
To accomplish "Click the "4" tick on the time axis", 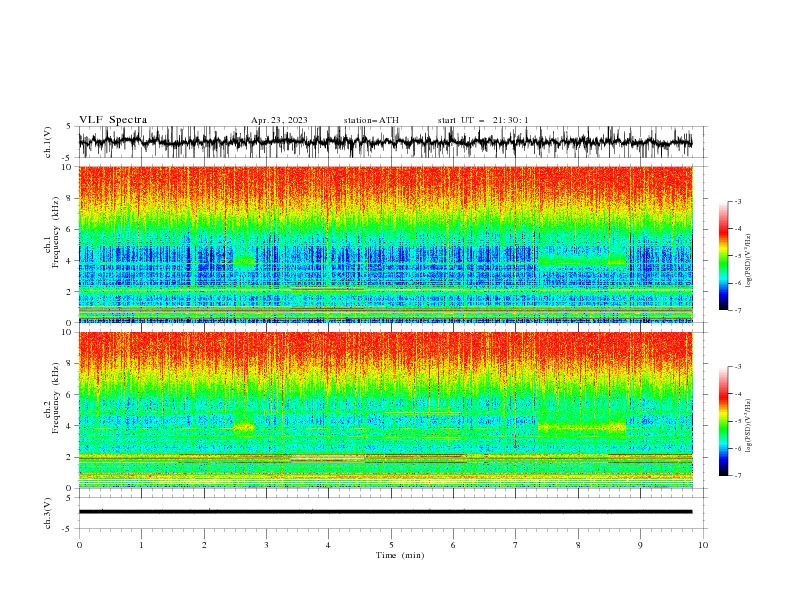I will pyautogui.click(x=328, y=545).
